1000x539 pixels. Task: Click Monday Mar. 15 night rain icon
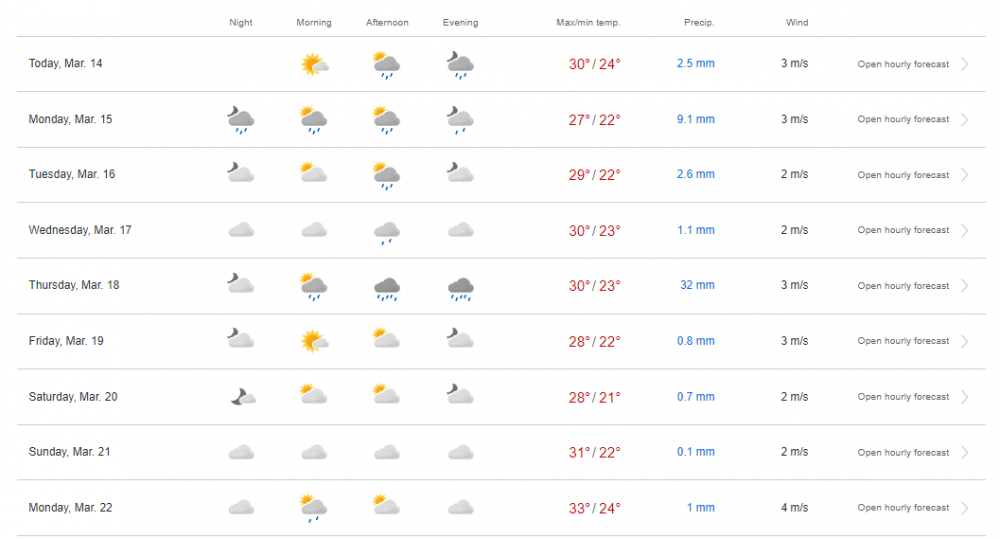tap(240, 120)
